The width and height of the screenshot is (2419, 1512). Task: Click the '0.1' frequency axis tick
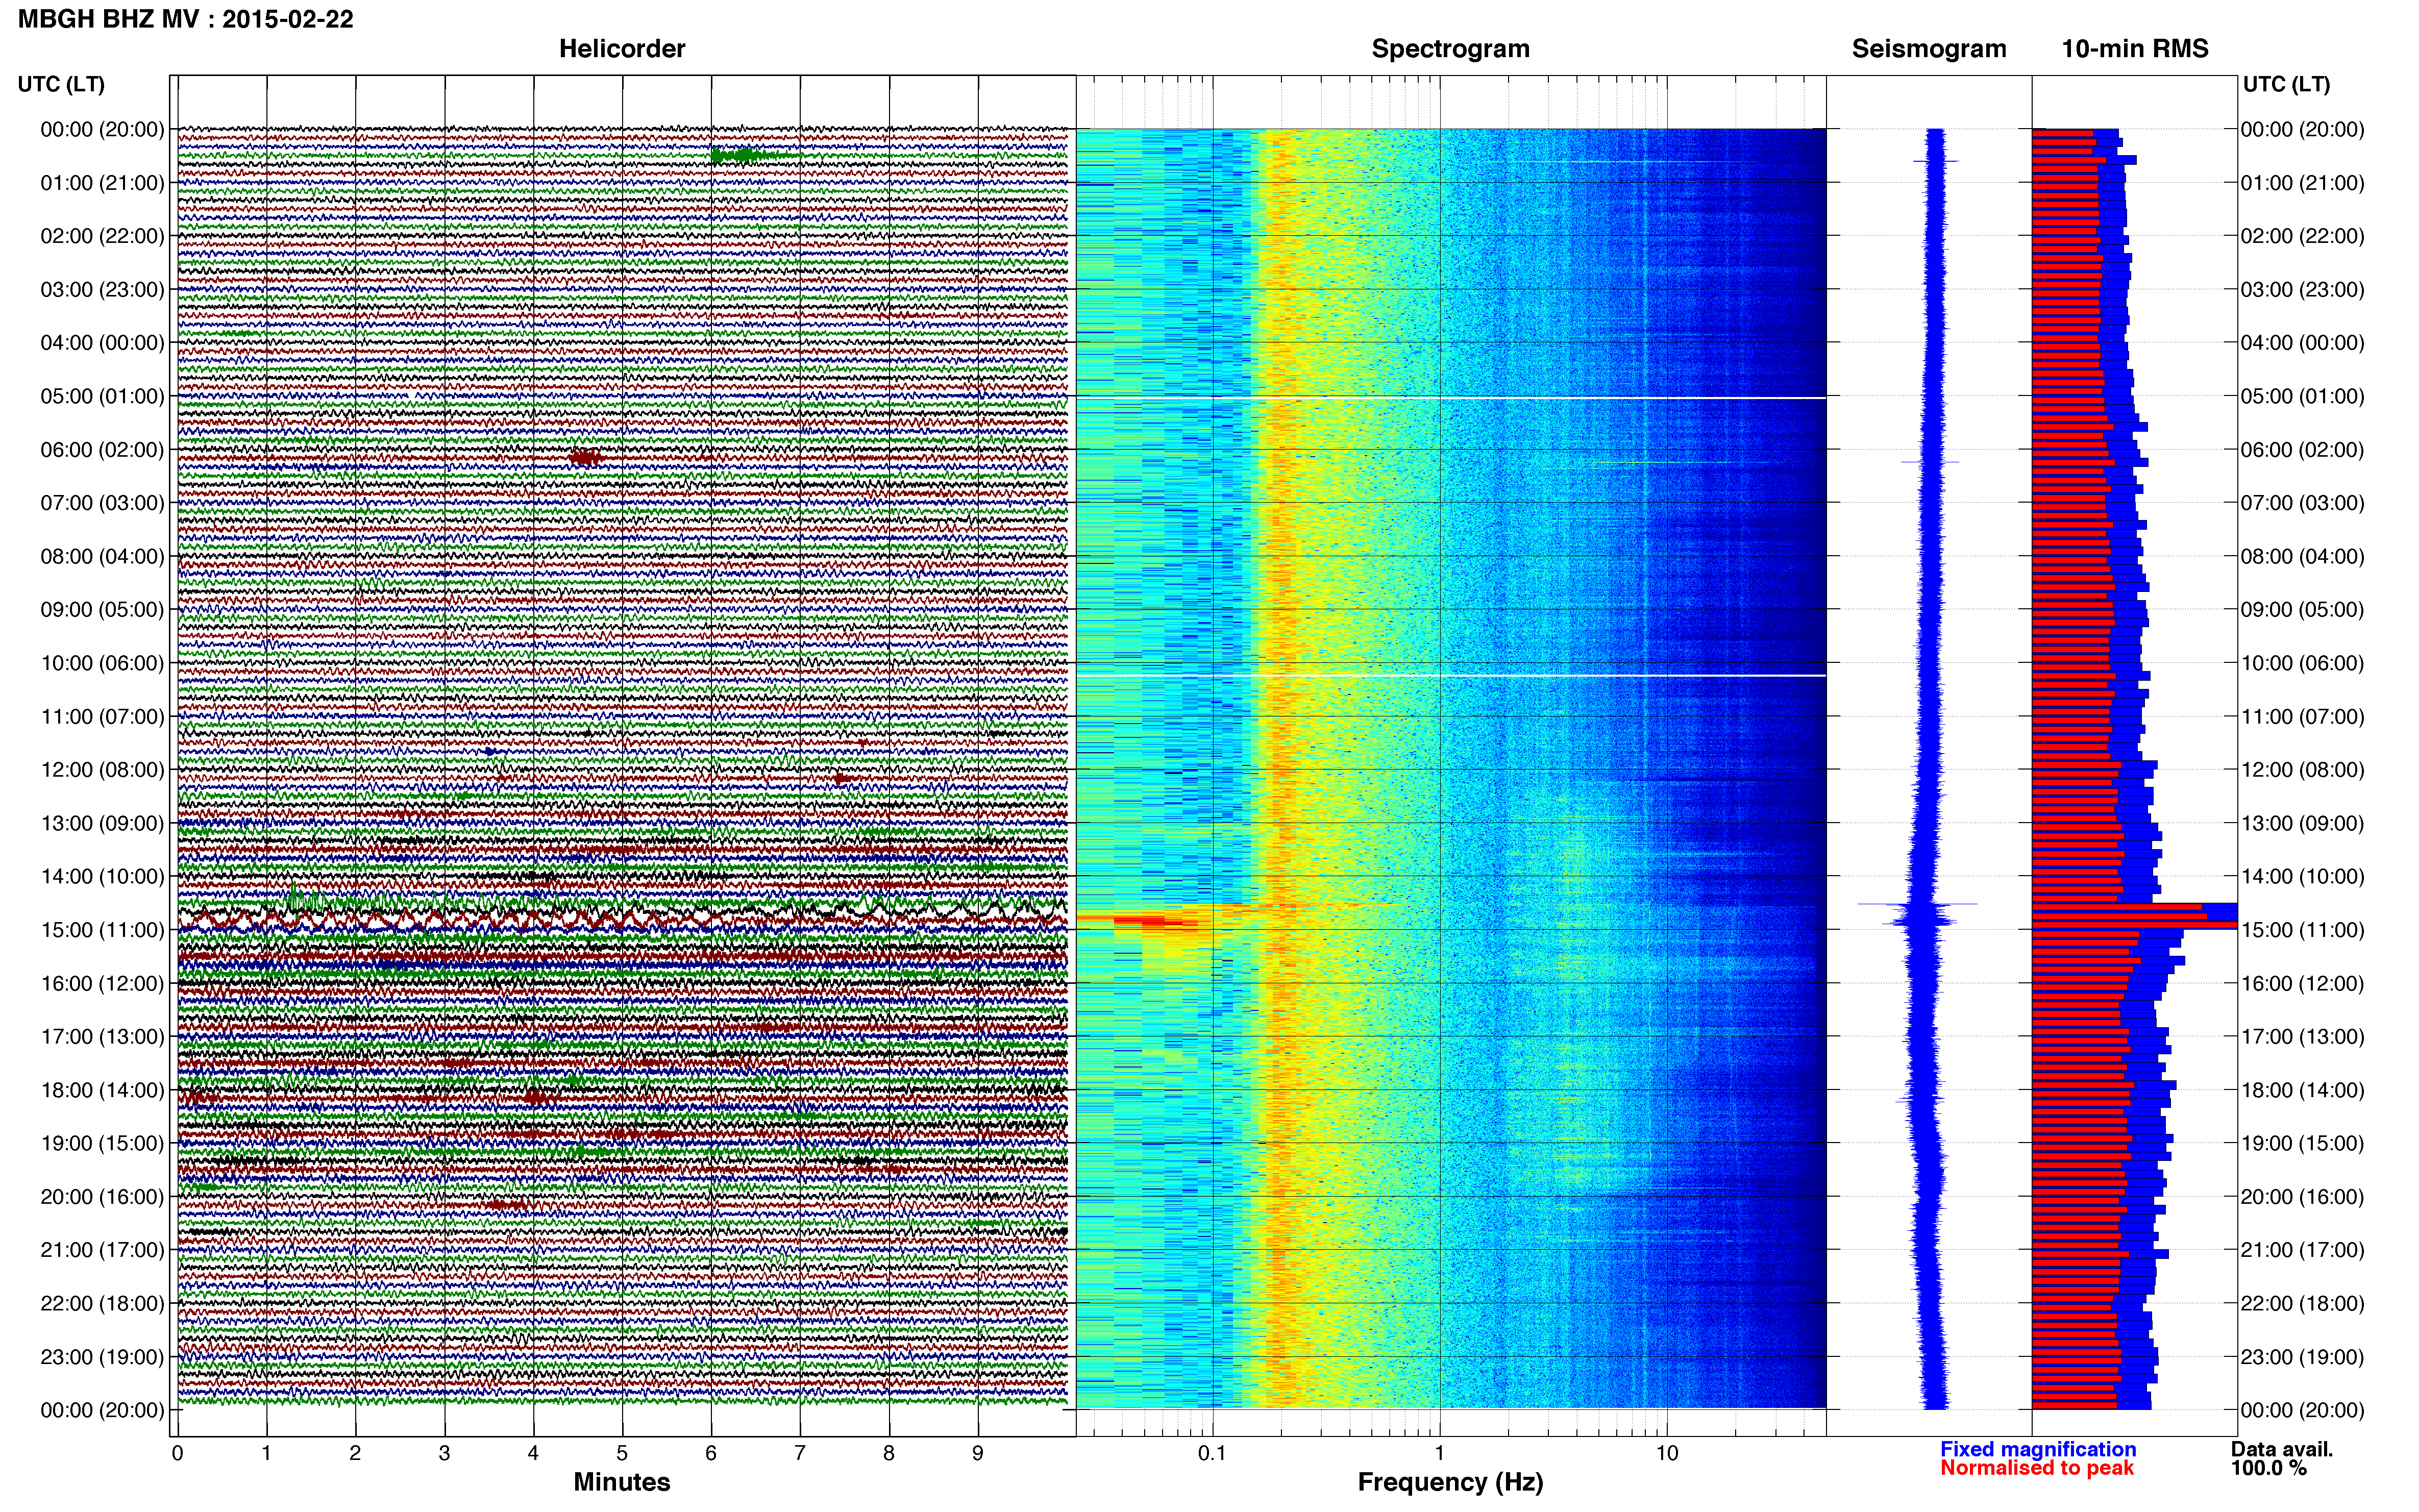1212,1454
